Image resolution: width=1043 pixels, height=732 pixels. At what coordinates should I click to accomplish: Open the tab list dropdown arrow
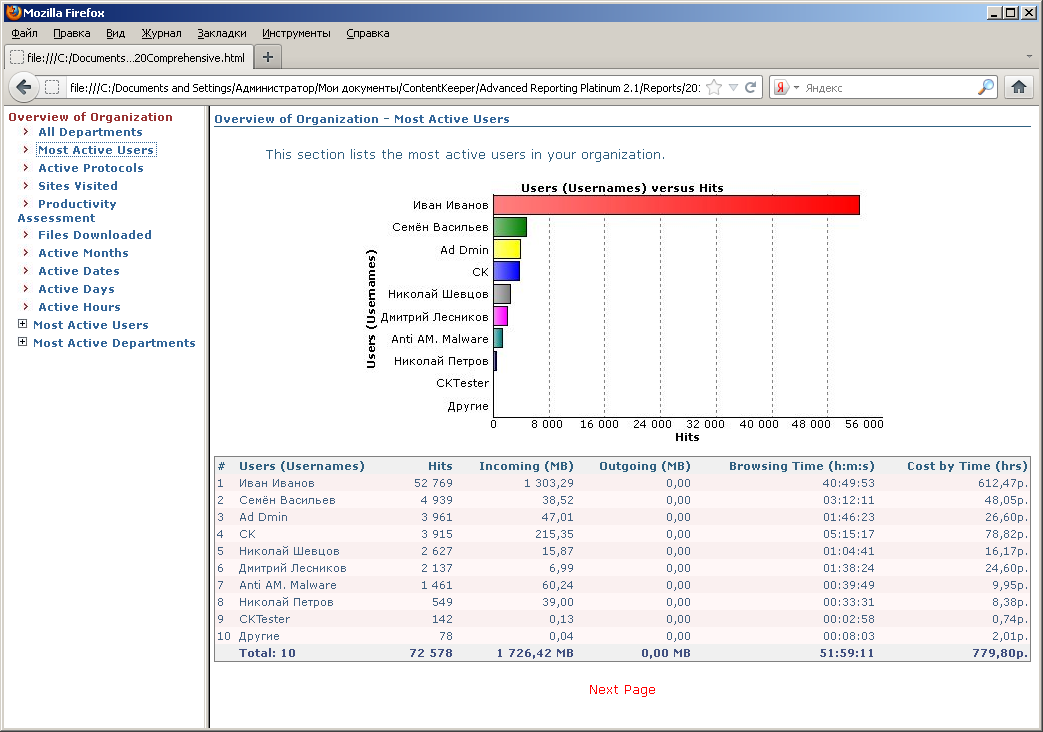[x=1030, y=57]
